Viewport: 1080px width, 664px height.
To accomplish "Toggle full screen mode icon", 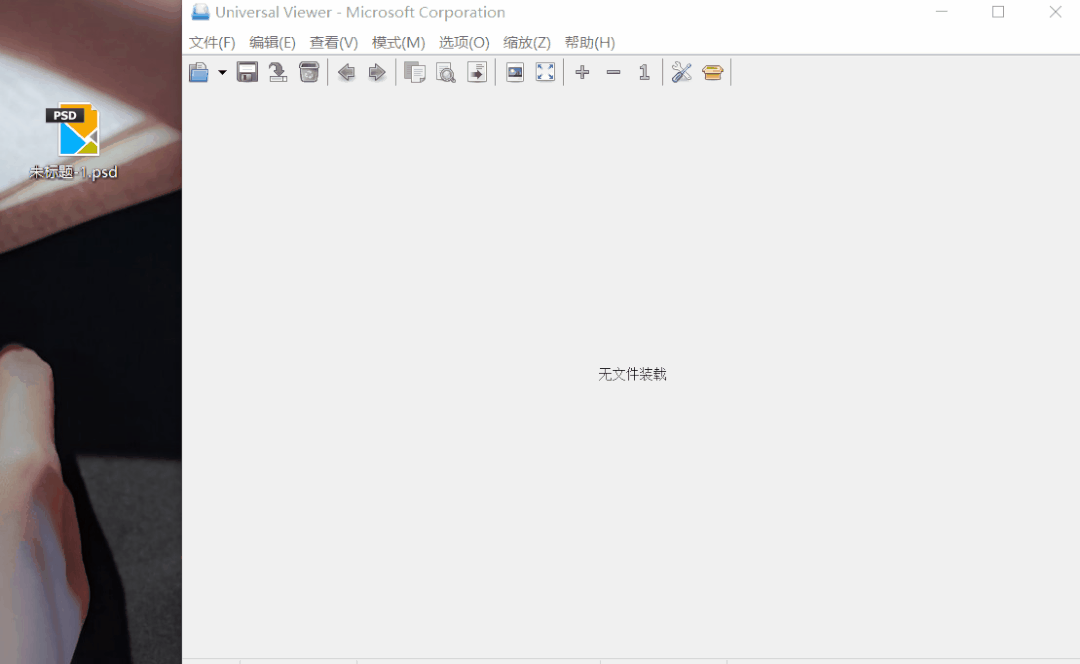I will click(x=545, y=72).
